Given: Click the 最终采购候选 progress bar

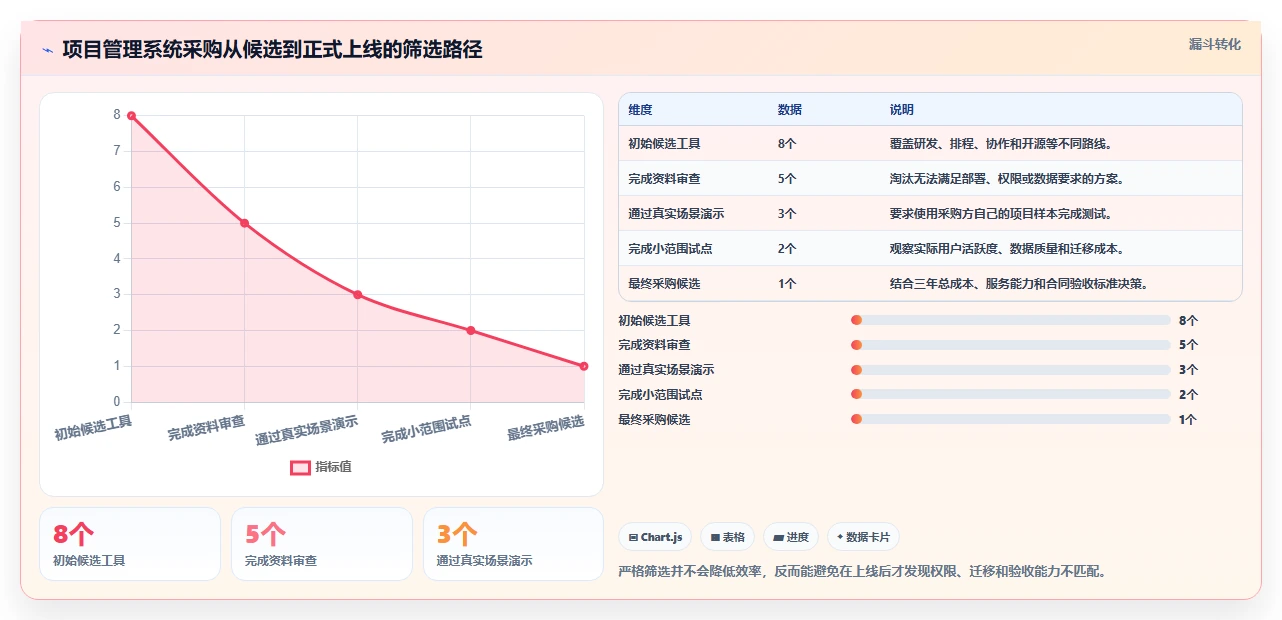Looking at the screenshot, I should (1010, 420).
